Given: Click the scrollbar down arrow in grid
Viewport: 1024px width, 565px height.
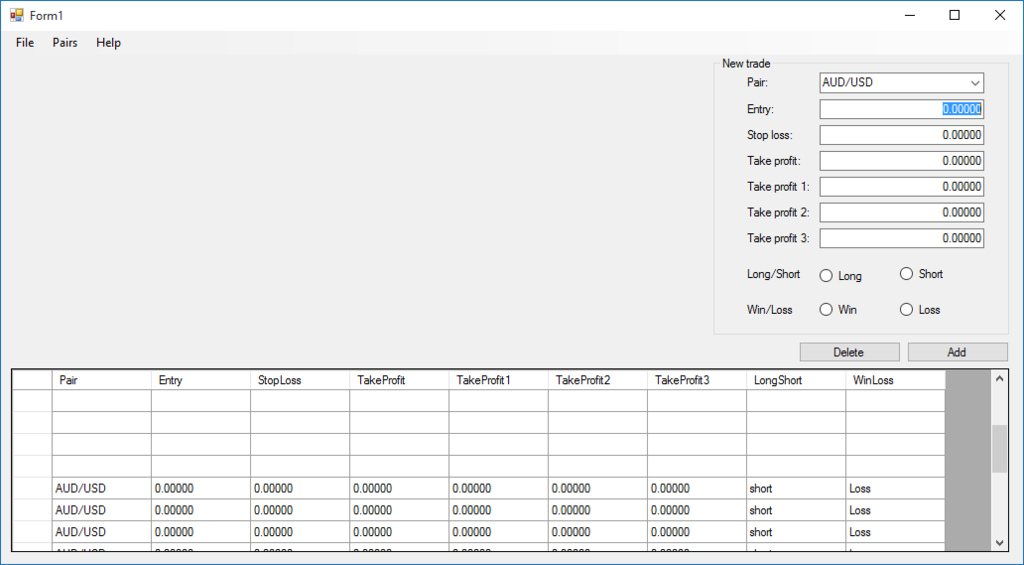Looking at the screenshot, I should pos(999,541).
